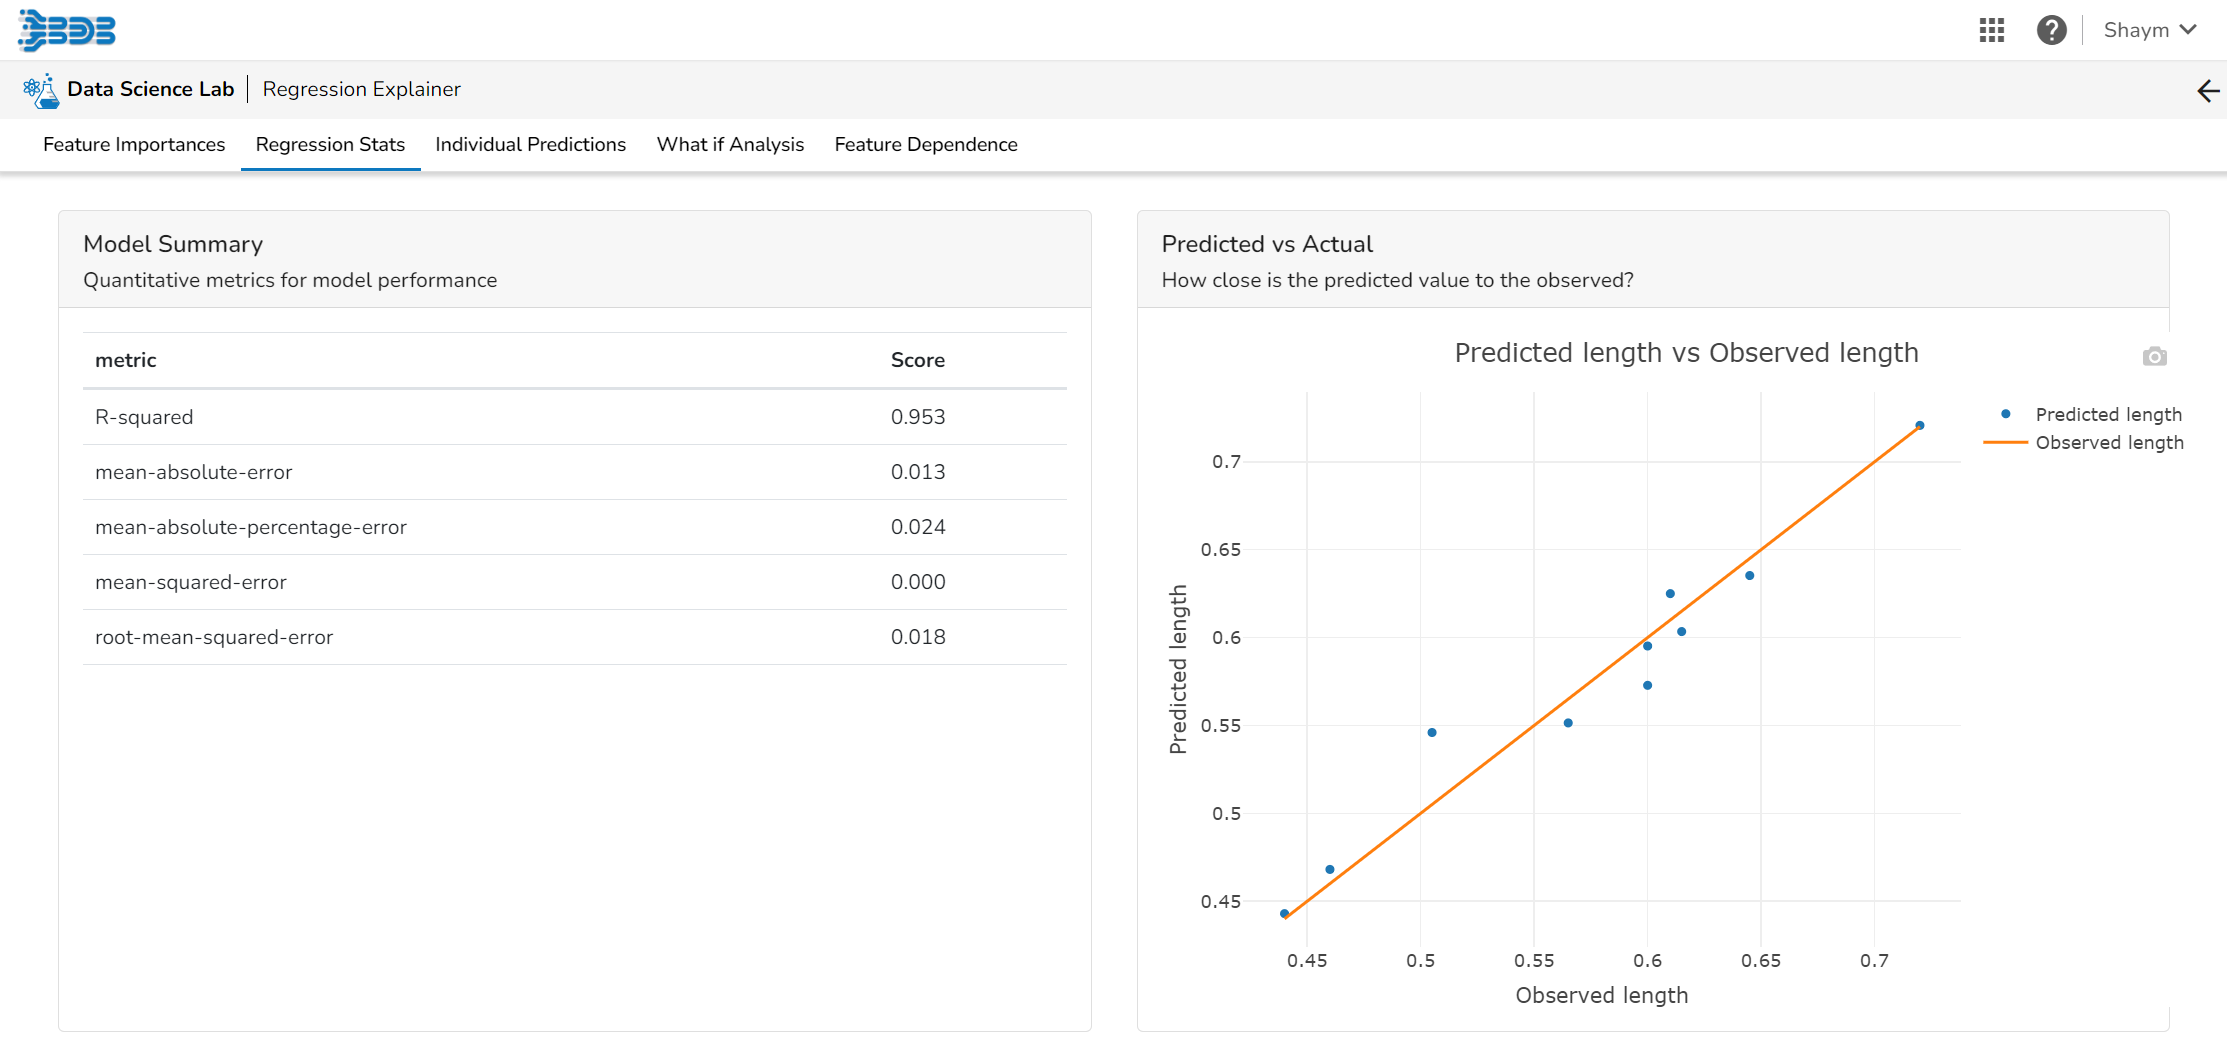Click the Data Science Lab breadcrumb link

tap(150, 89)
